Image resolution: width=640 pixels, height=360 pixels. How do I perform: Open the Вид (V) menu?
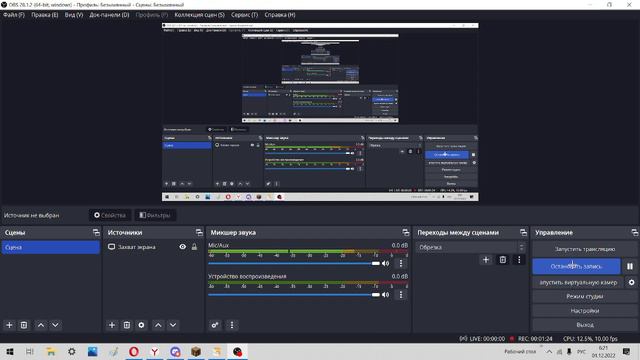(x=74, y=15)
